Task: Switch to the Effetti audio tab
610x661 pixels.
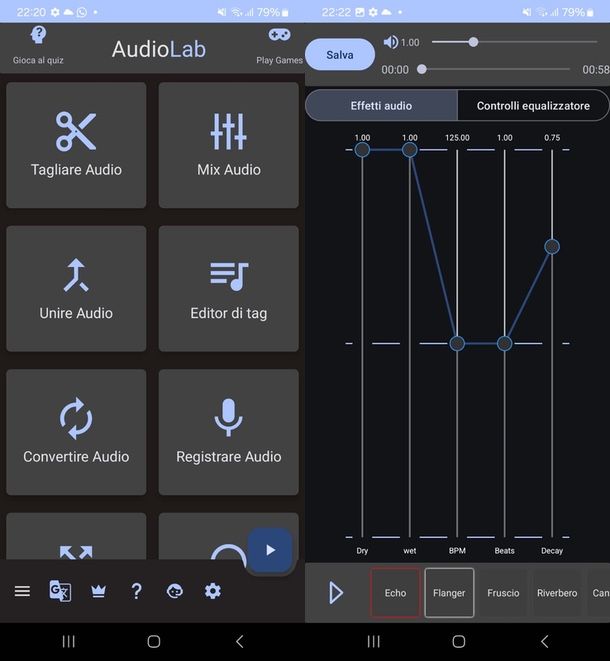Action: [x=381, y=106]
